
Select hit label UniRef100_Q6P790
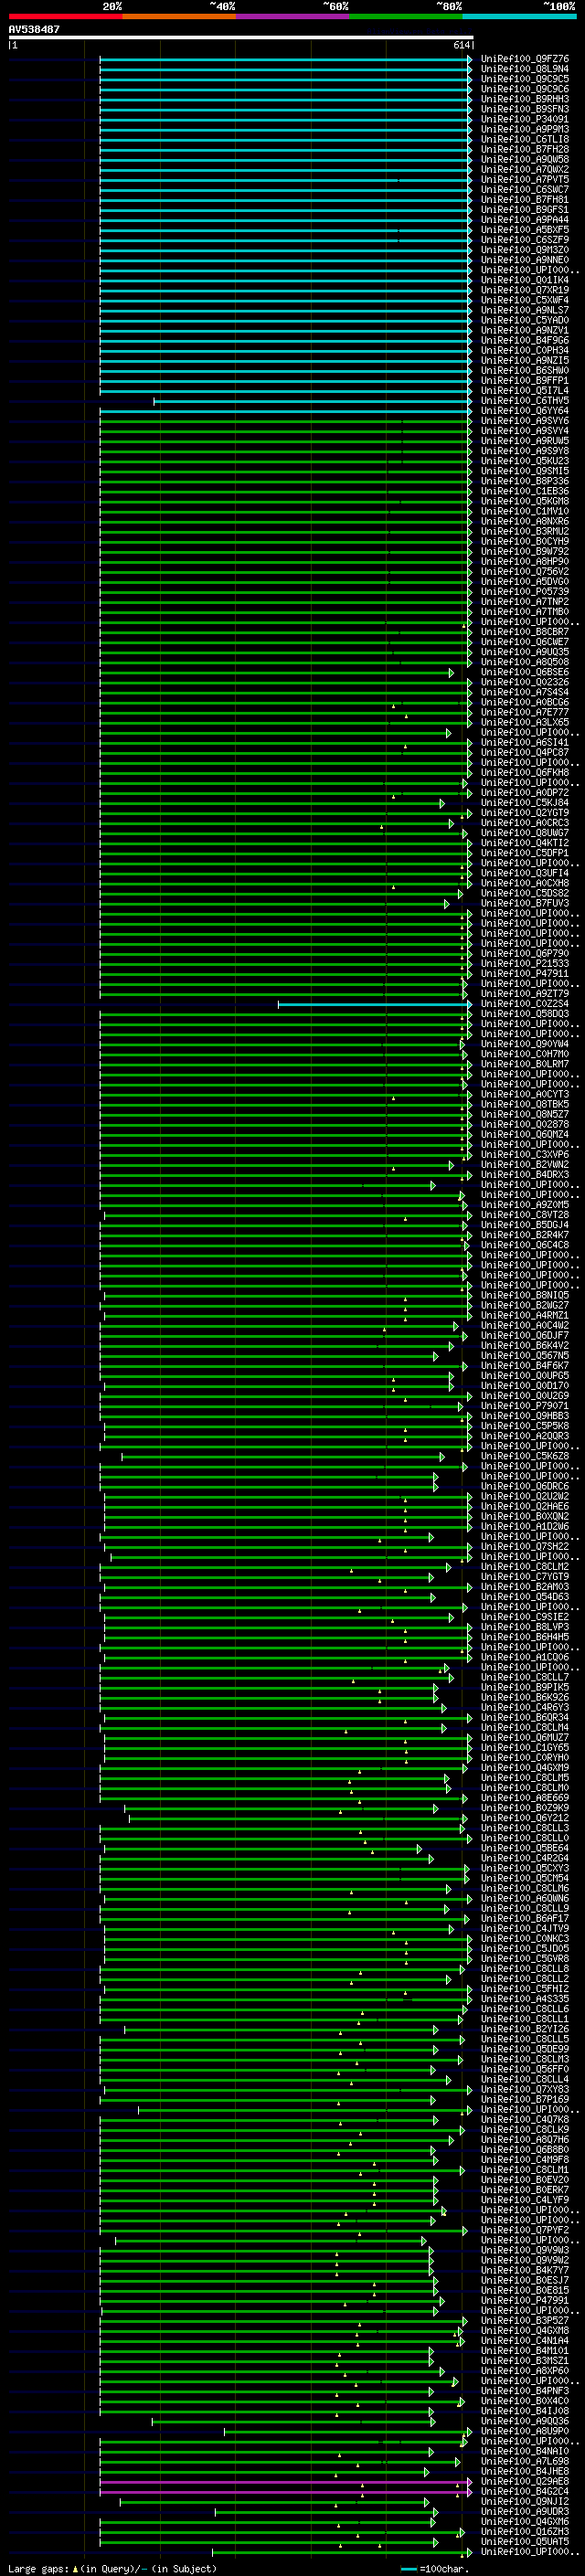[x=525, y=953]
